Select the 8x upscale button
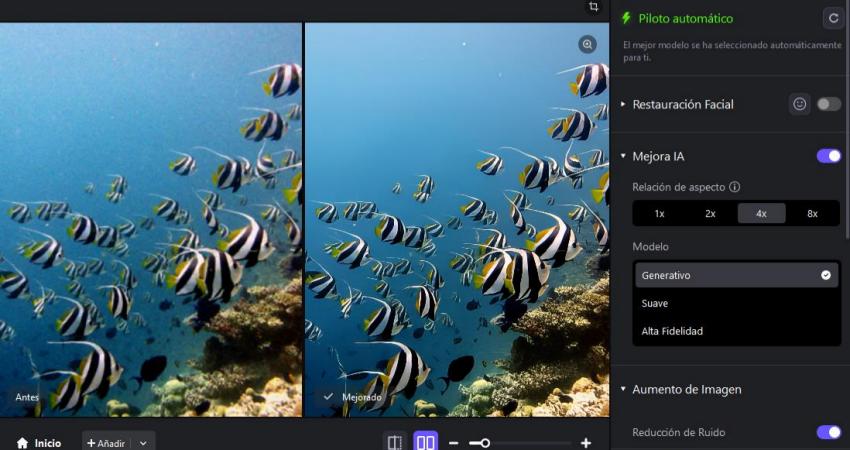This screenshot has height=450, width=850. pyautogui.click(x=812, y=213)
